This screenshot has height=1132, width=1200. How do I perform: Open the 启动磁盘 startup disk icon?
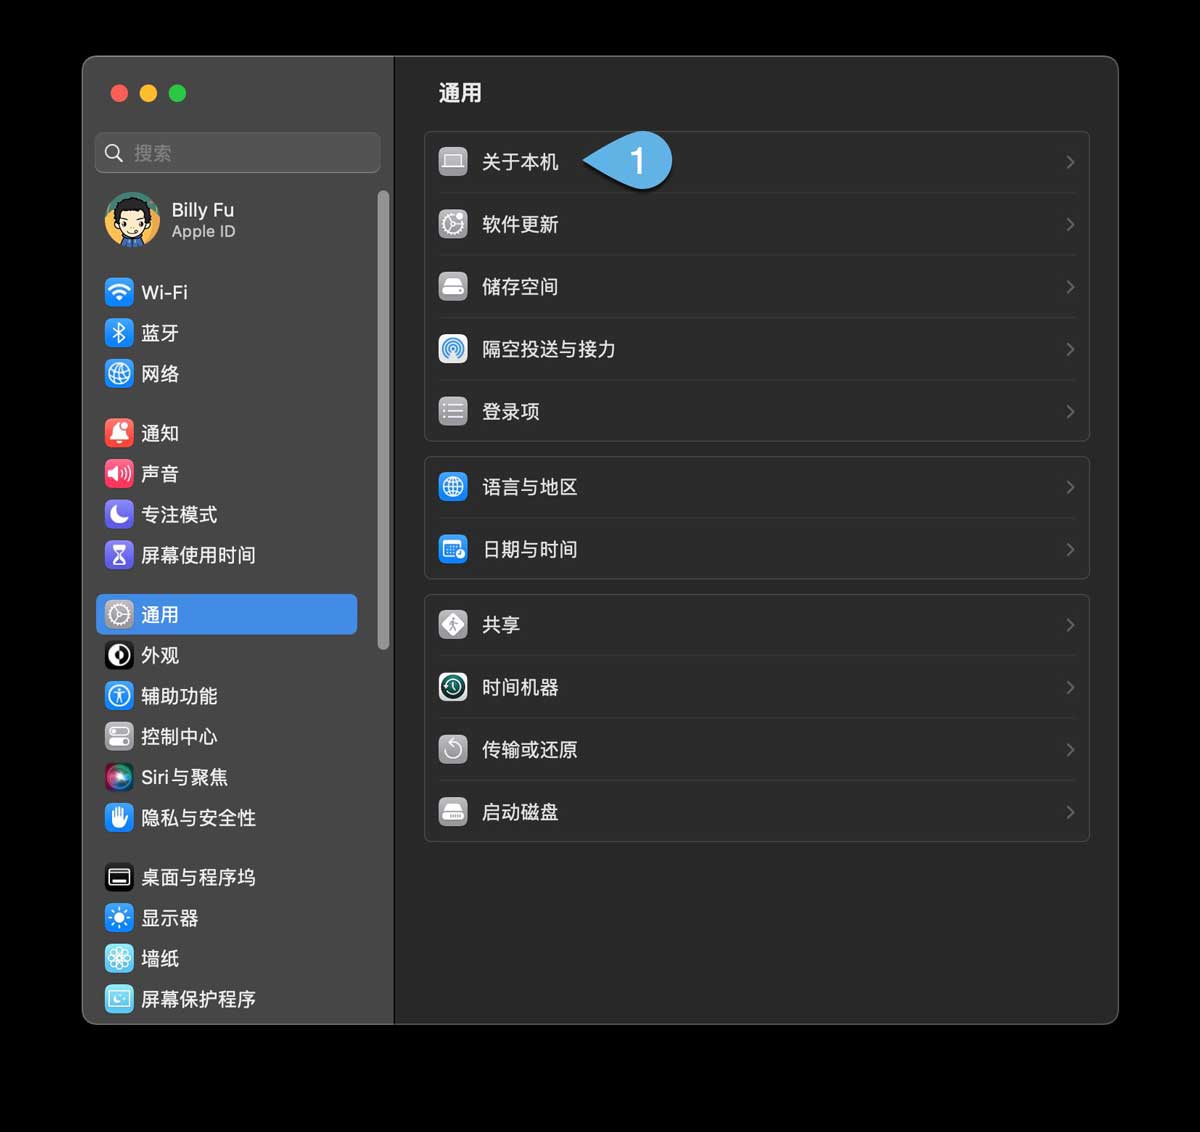tap(453, 812)
